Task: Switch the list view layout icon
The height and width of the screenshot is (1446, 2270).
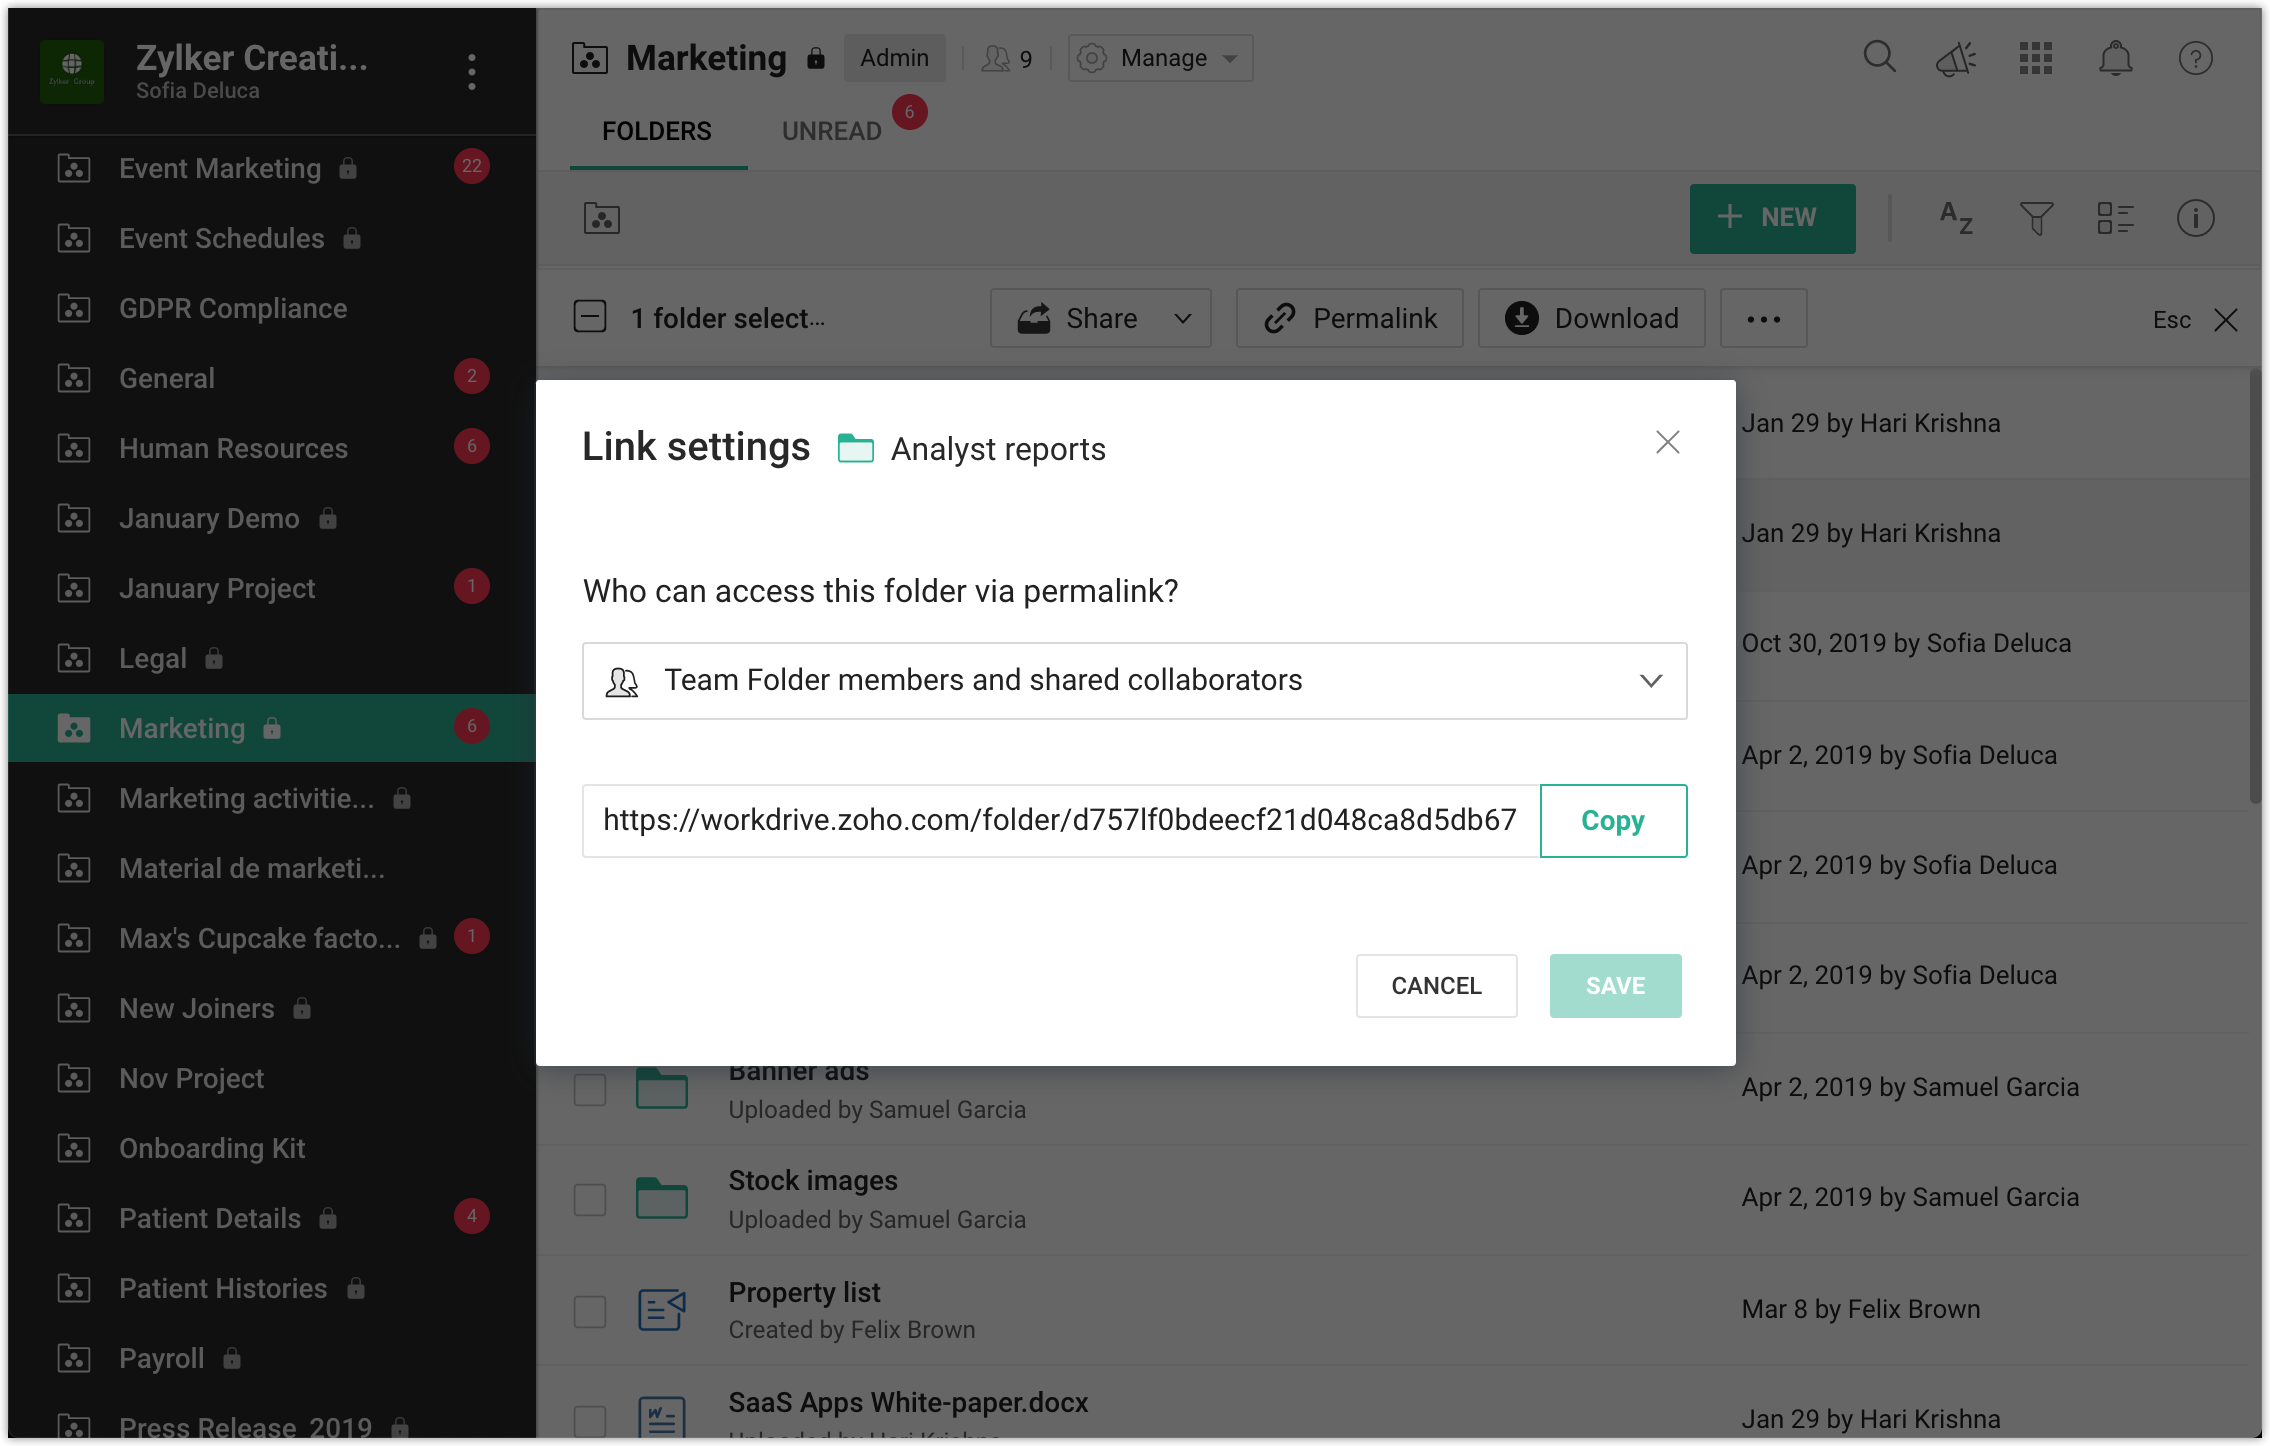Action: (x=2115, y=218)
